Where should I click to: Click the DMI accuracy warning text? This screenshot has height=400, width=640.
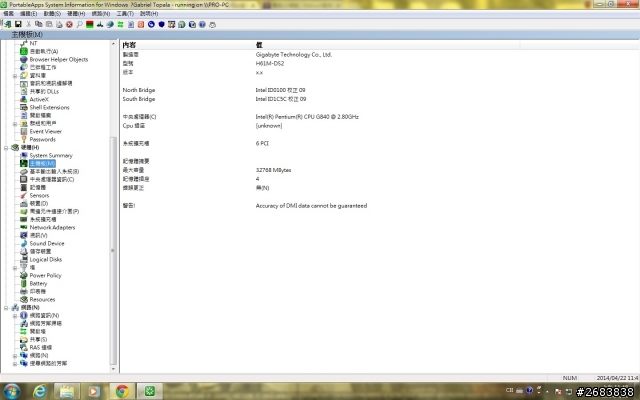[x=311, y=206]
